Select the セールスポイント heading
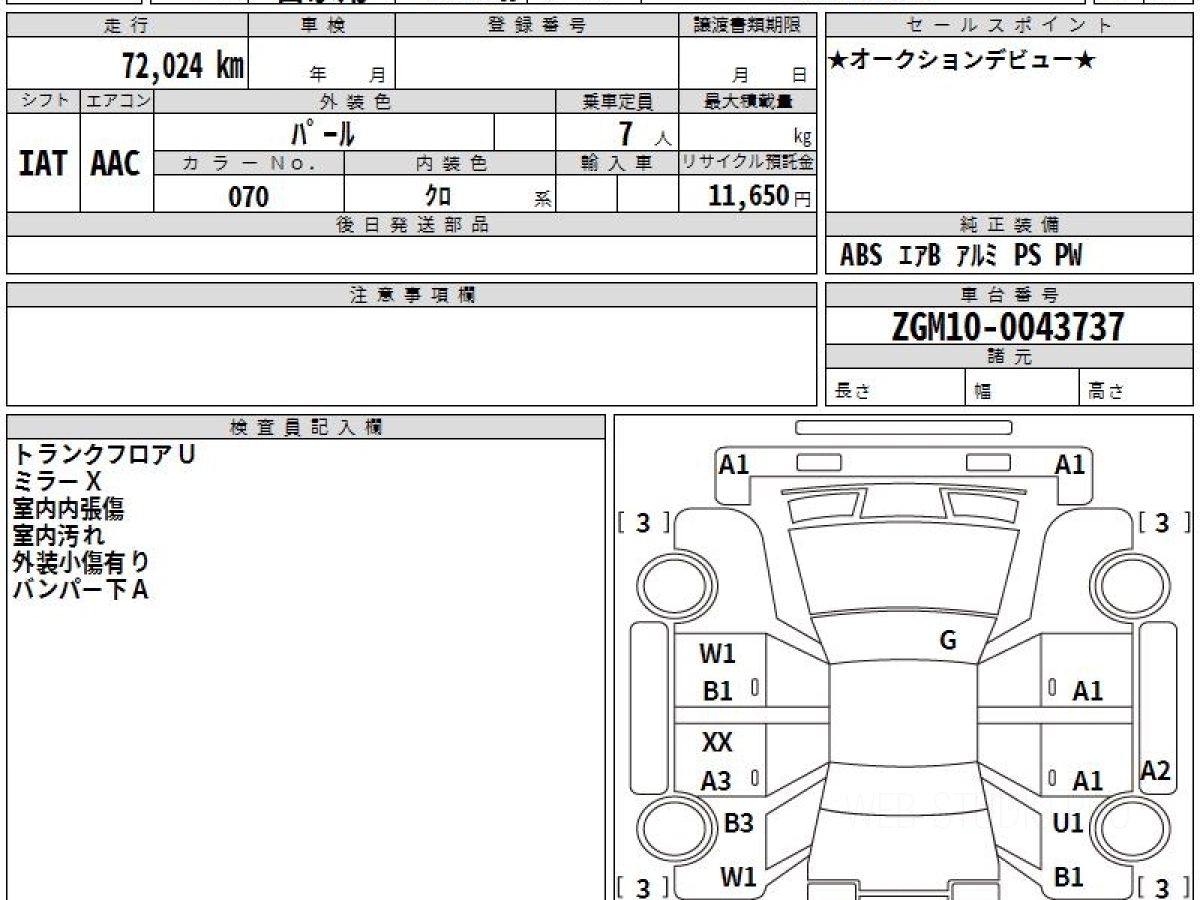 [x=1009, y=26]
